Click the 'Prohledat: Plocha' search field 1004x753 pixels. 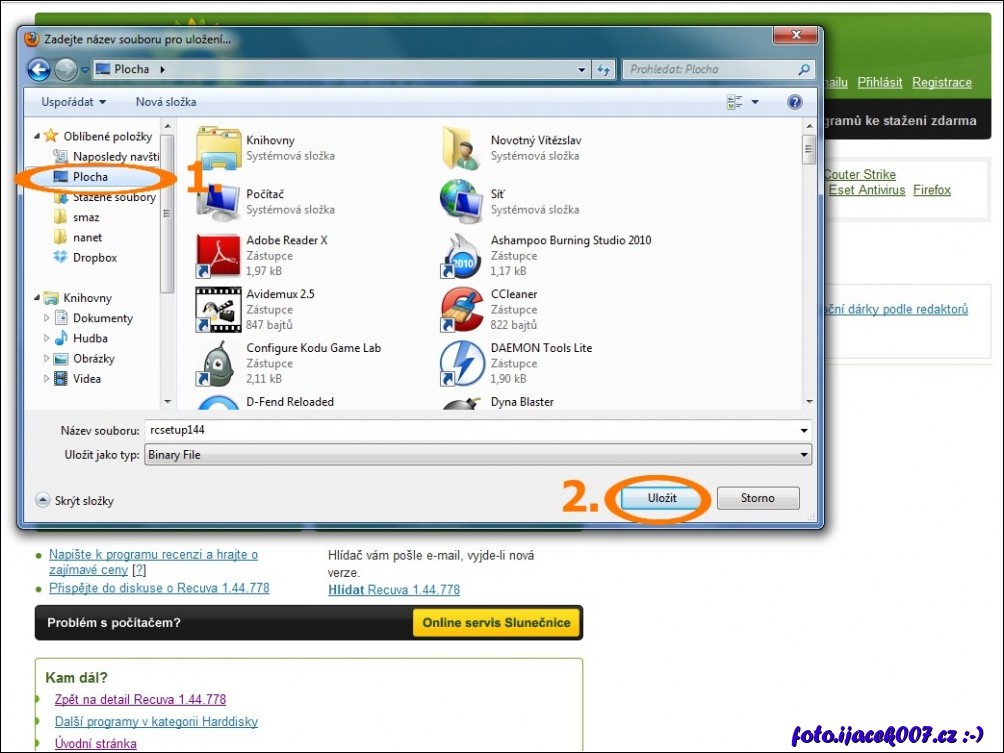710,70
